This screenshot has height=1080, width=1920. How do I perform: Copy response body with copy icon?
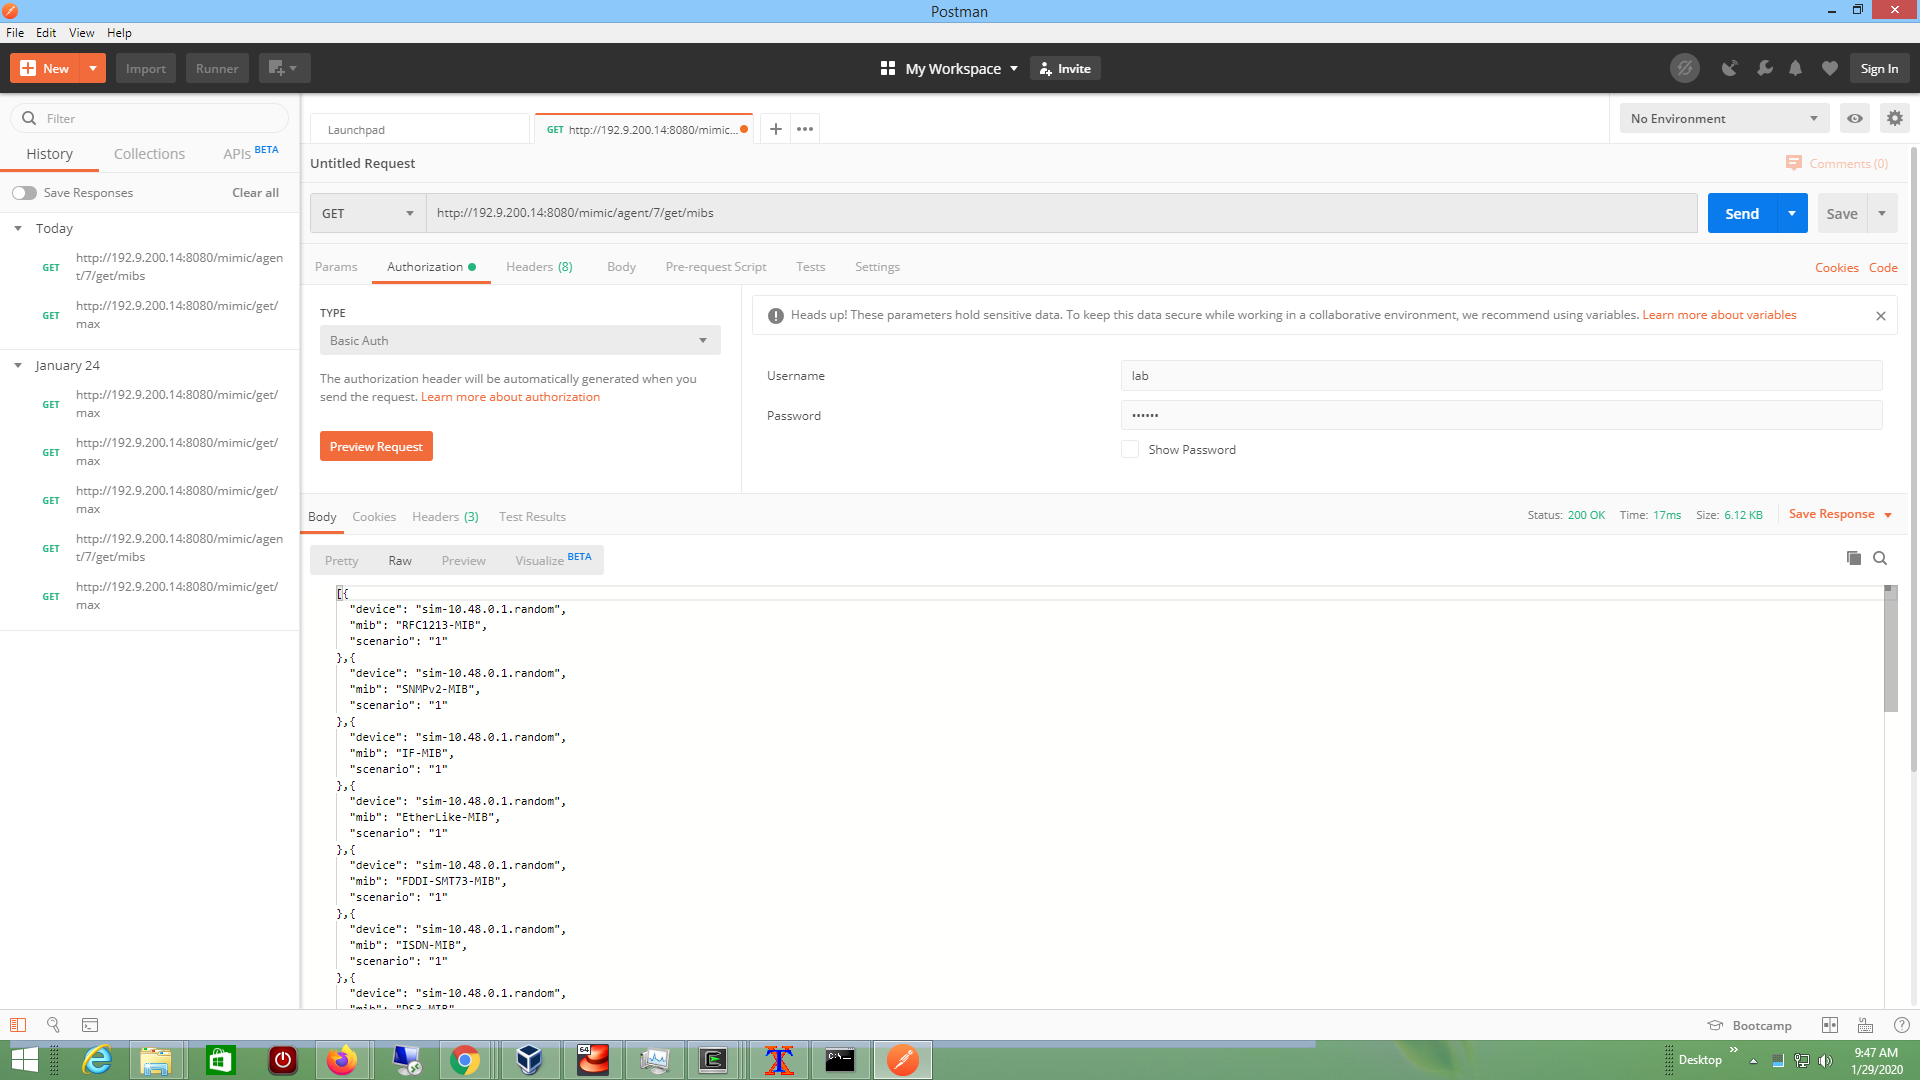point(1853,558)
